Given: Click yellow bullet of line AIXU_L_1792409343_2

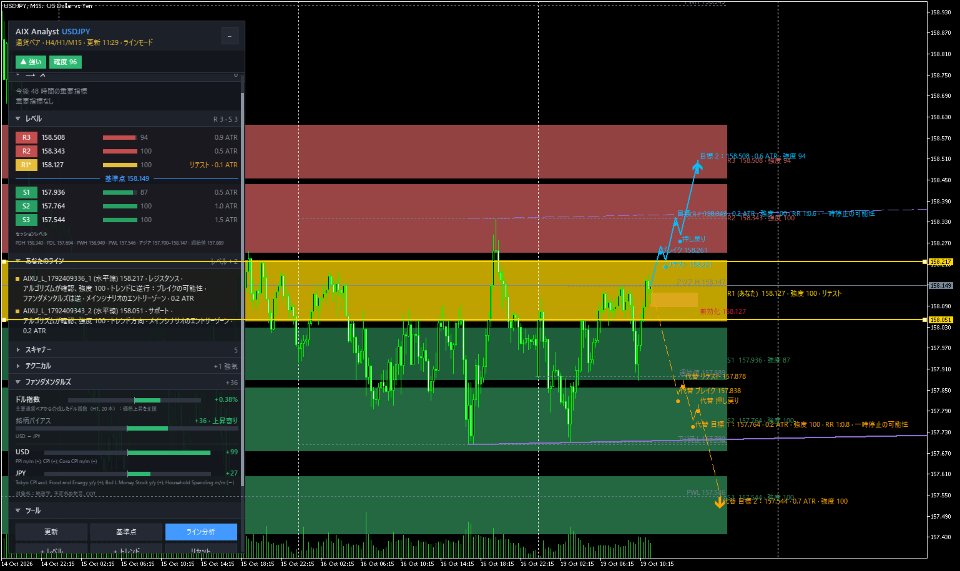Looking at the screenshot, I should 18,311.
